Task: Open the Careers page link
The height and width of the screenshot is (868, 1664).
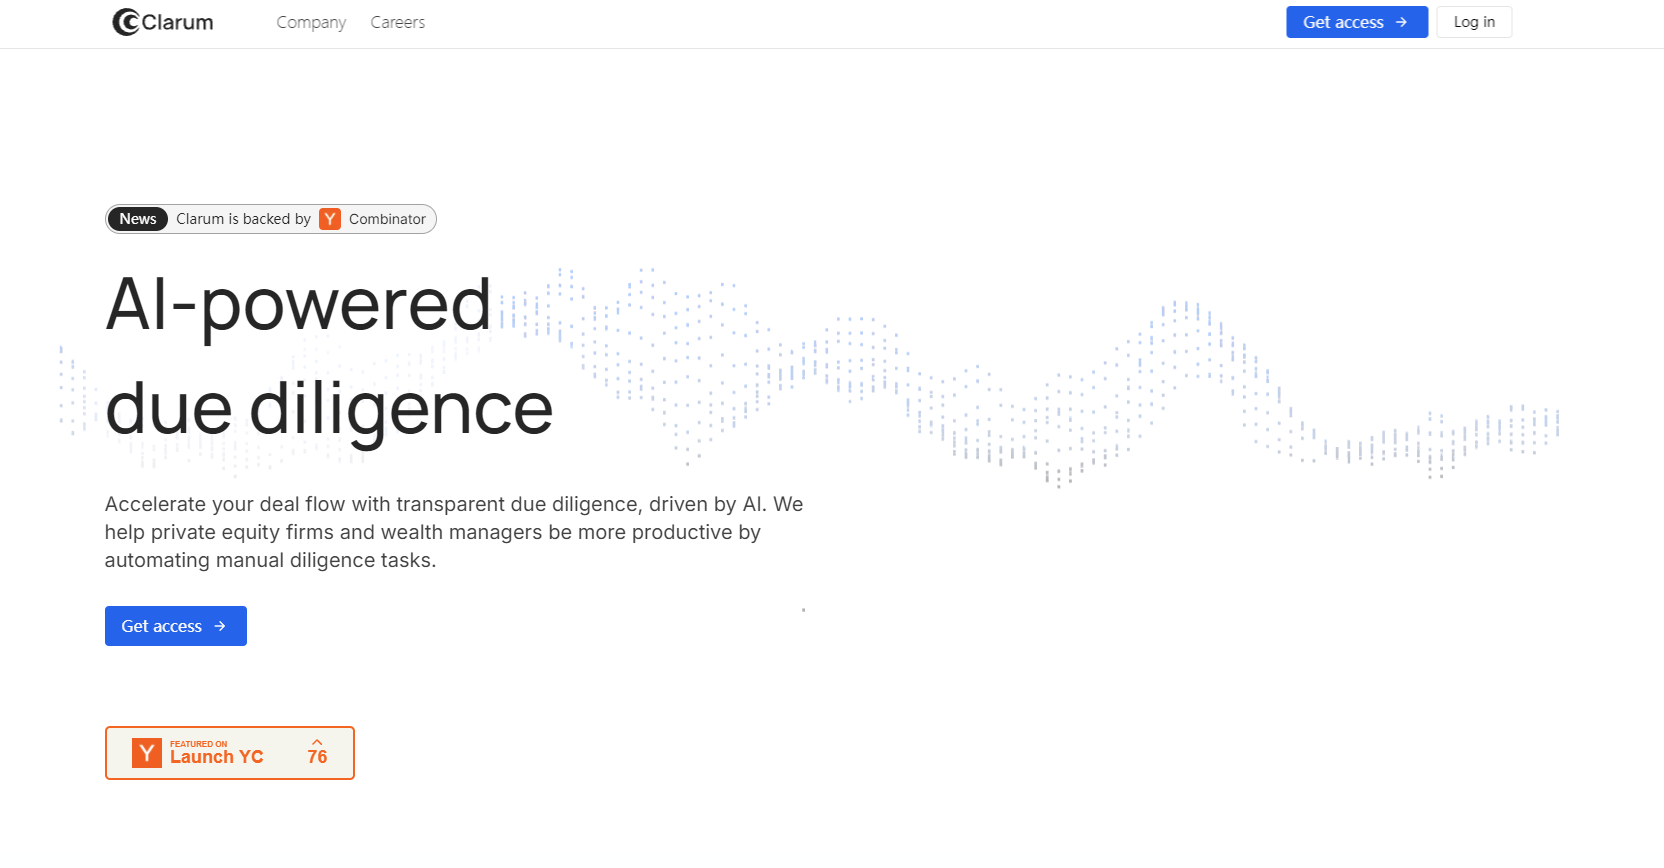Action: click(398, 22)
